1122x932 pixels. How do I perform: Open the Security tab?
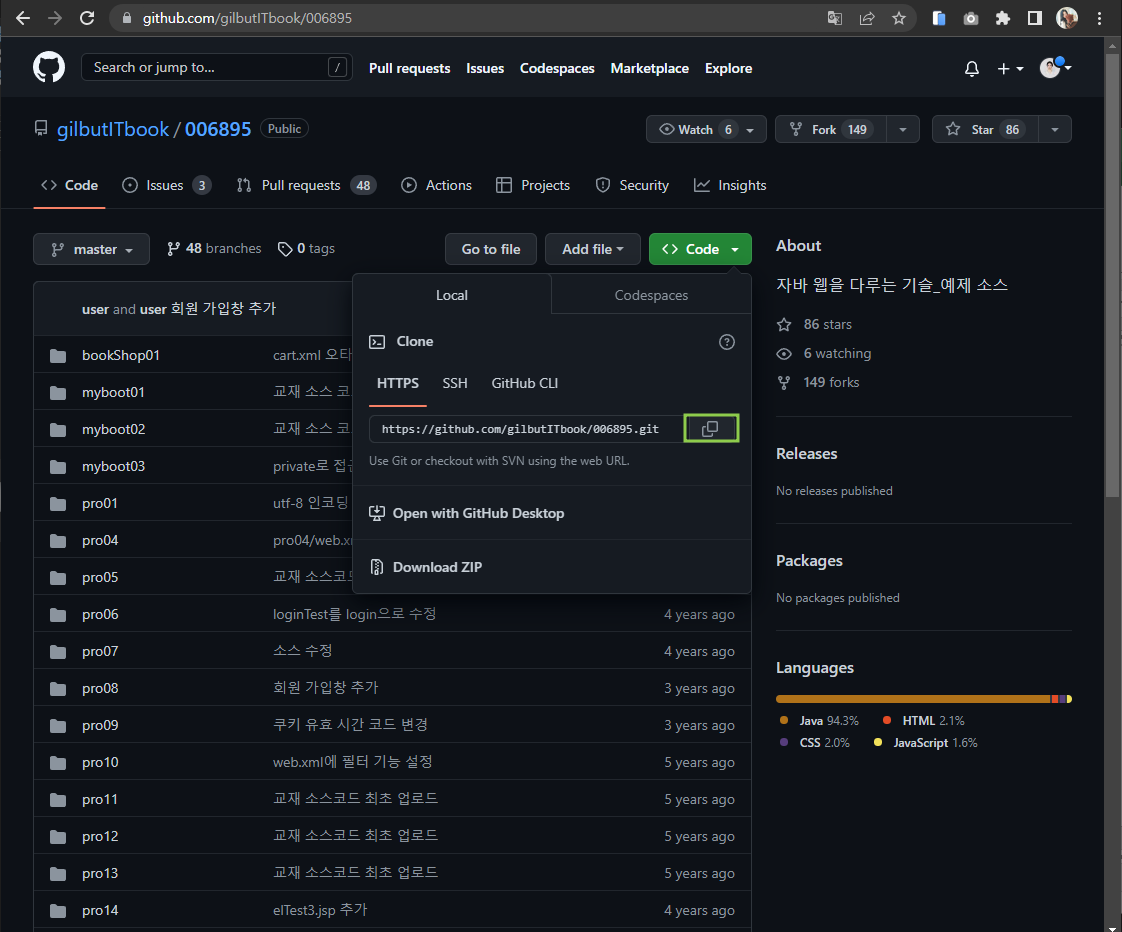[x=632, y=185]
